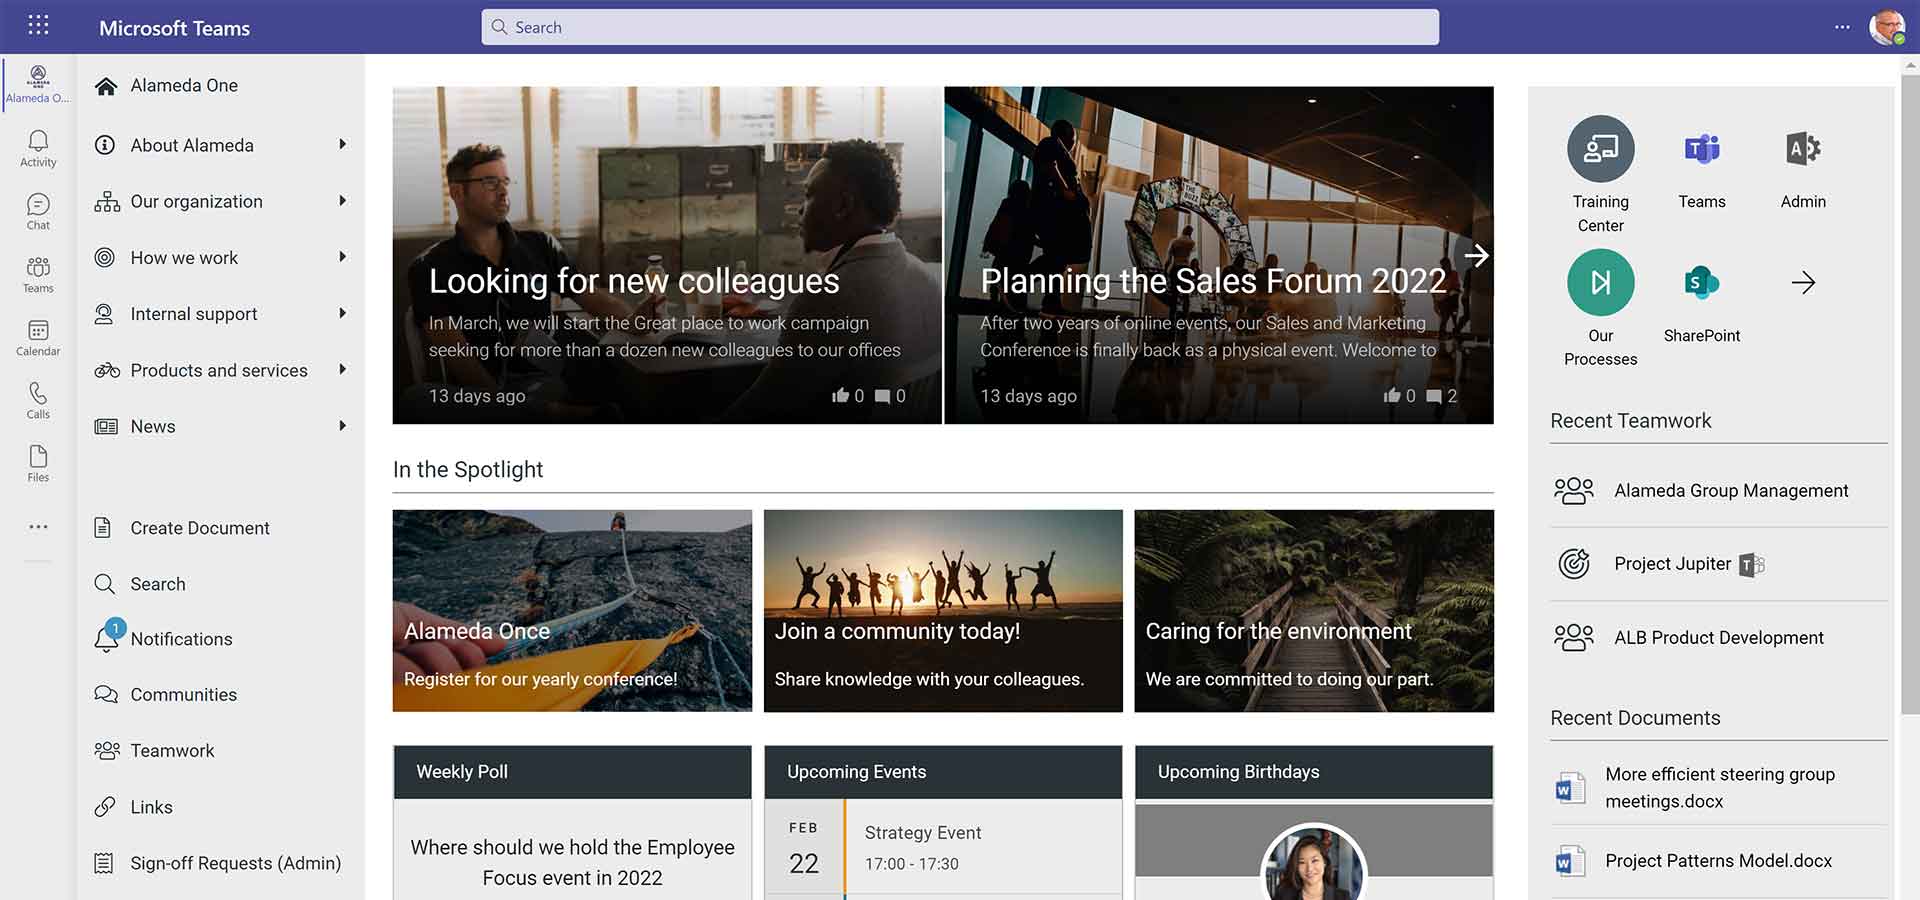Like the Planning the Sales Forum article
The width and height of the screenshot is (1920, 900).
(x=1392, y=396)
